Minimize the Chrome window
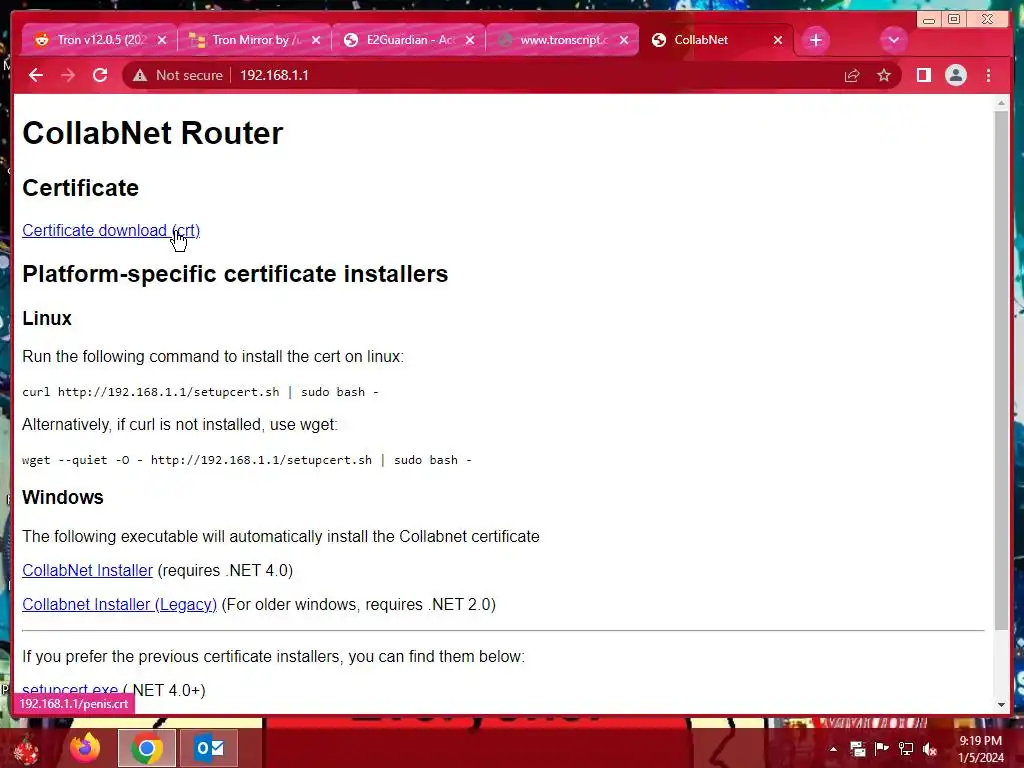This screenshot has width=1024, height=768. (x=929, y=19)
